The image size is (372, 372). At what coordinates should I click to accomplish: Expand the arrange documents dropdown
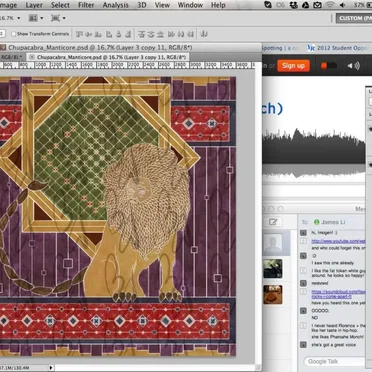(x=36, y=18)
